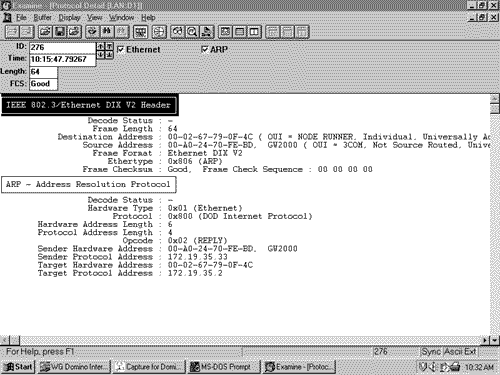
Task: Click the crosshair target toolbar icon
Action: [159, 32]
